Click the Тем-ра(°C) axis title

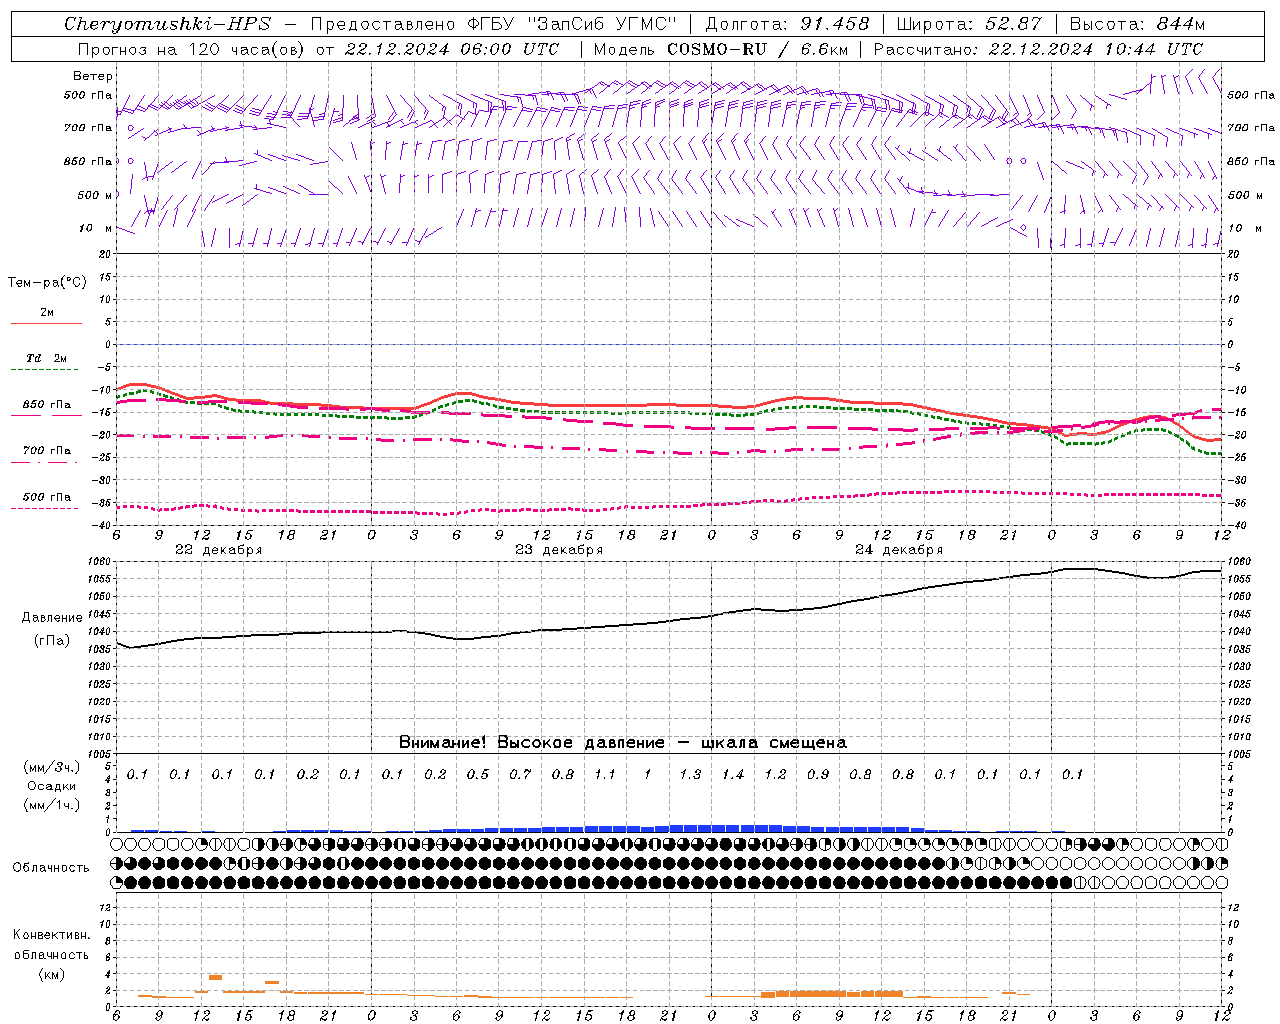click(47, 283)
